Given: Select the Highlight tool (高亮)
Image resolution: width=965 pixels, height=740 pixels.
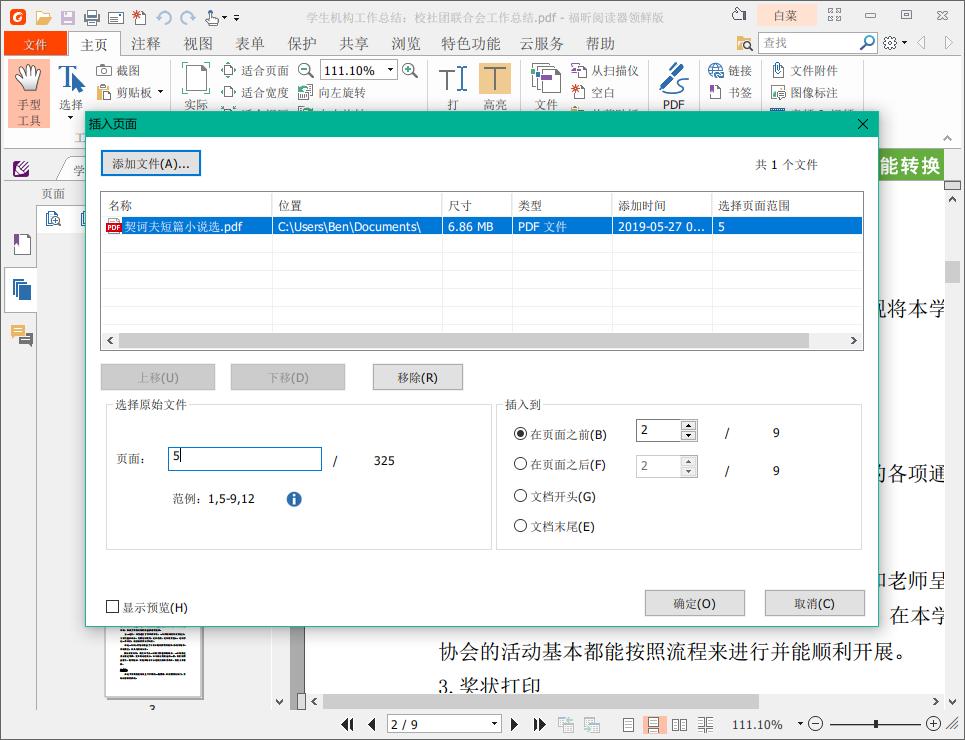Looking at the screenshot, I should 497,79.
